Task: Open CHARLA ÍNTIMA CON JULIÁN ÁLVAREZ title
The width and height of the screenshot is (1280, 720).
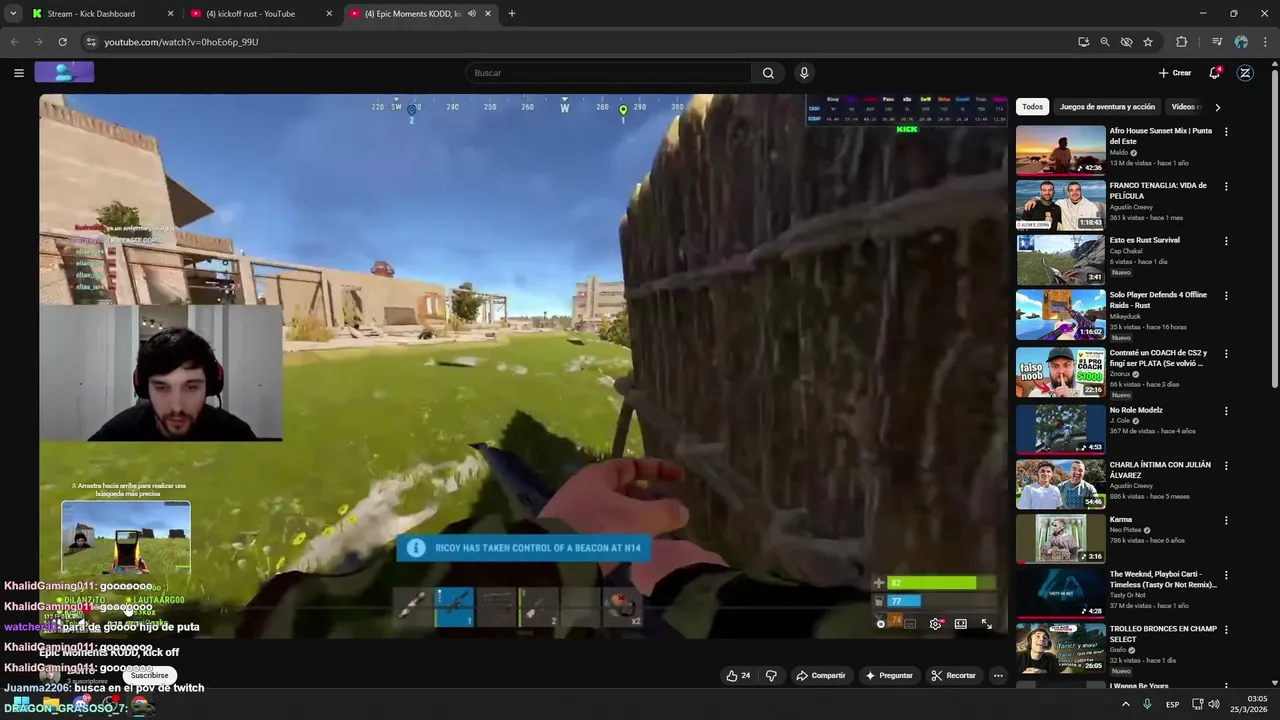Action: [x=1160, y=470]
